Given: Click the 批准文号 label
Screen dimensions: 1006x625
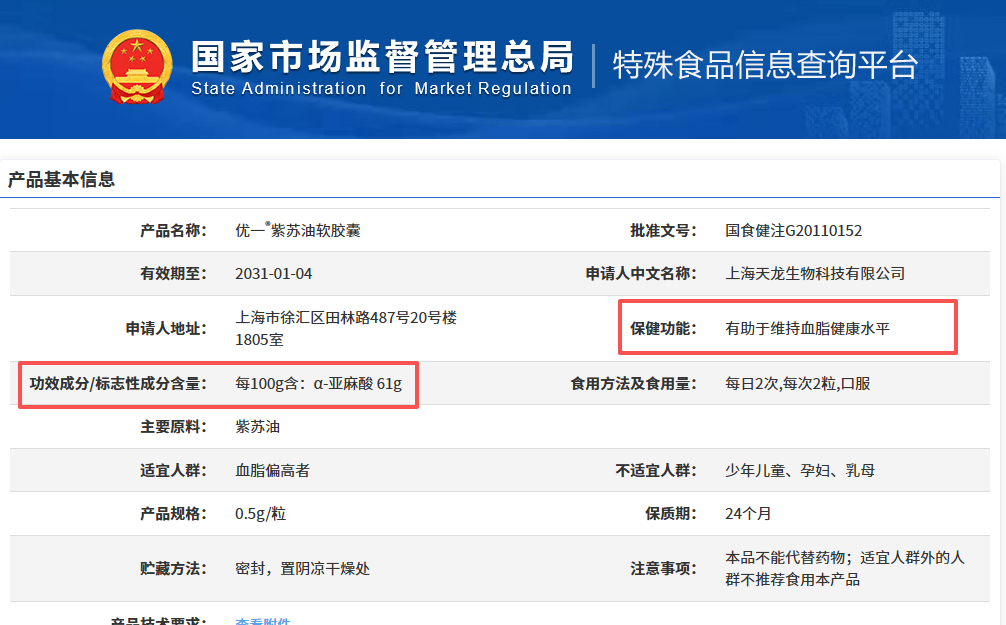Looking at the screenshot, I should click(x=663, y=230).
